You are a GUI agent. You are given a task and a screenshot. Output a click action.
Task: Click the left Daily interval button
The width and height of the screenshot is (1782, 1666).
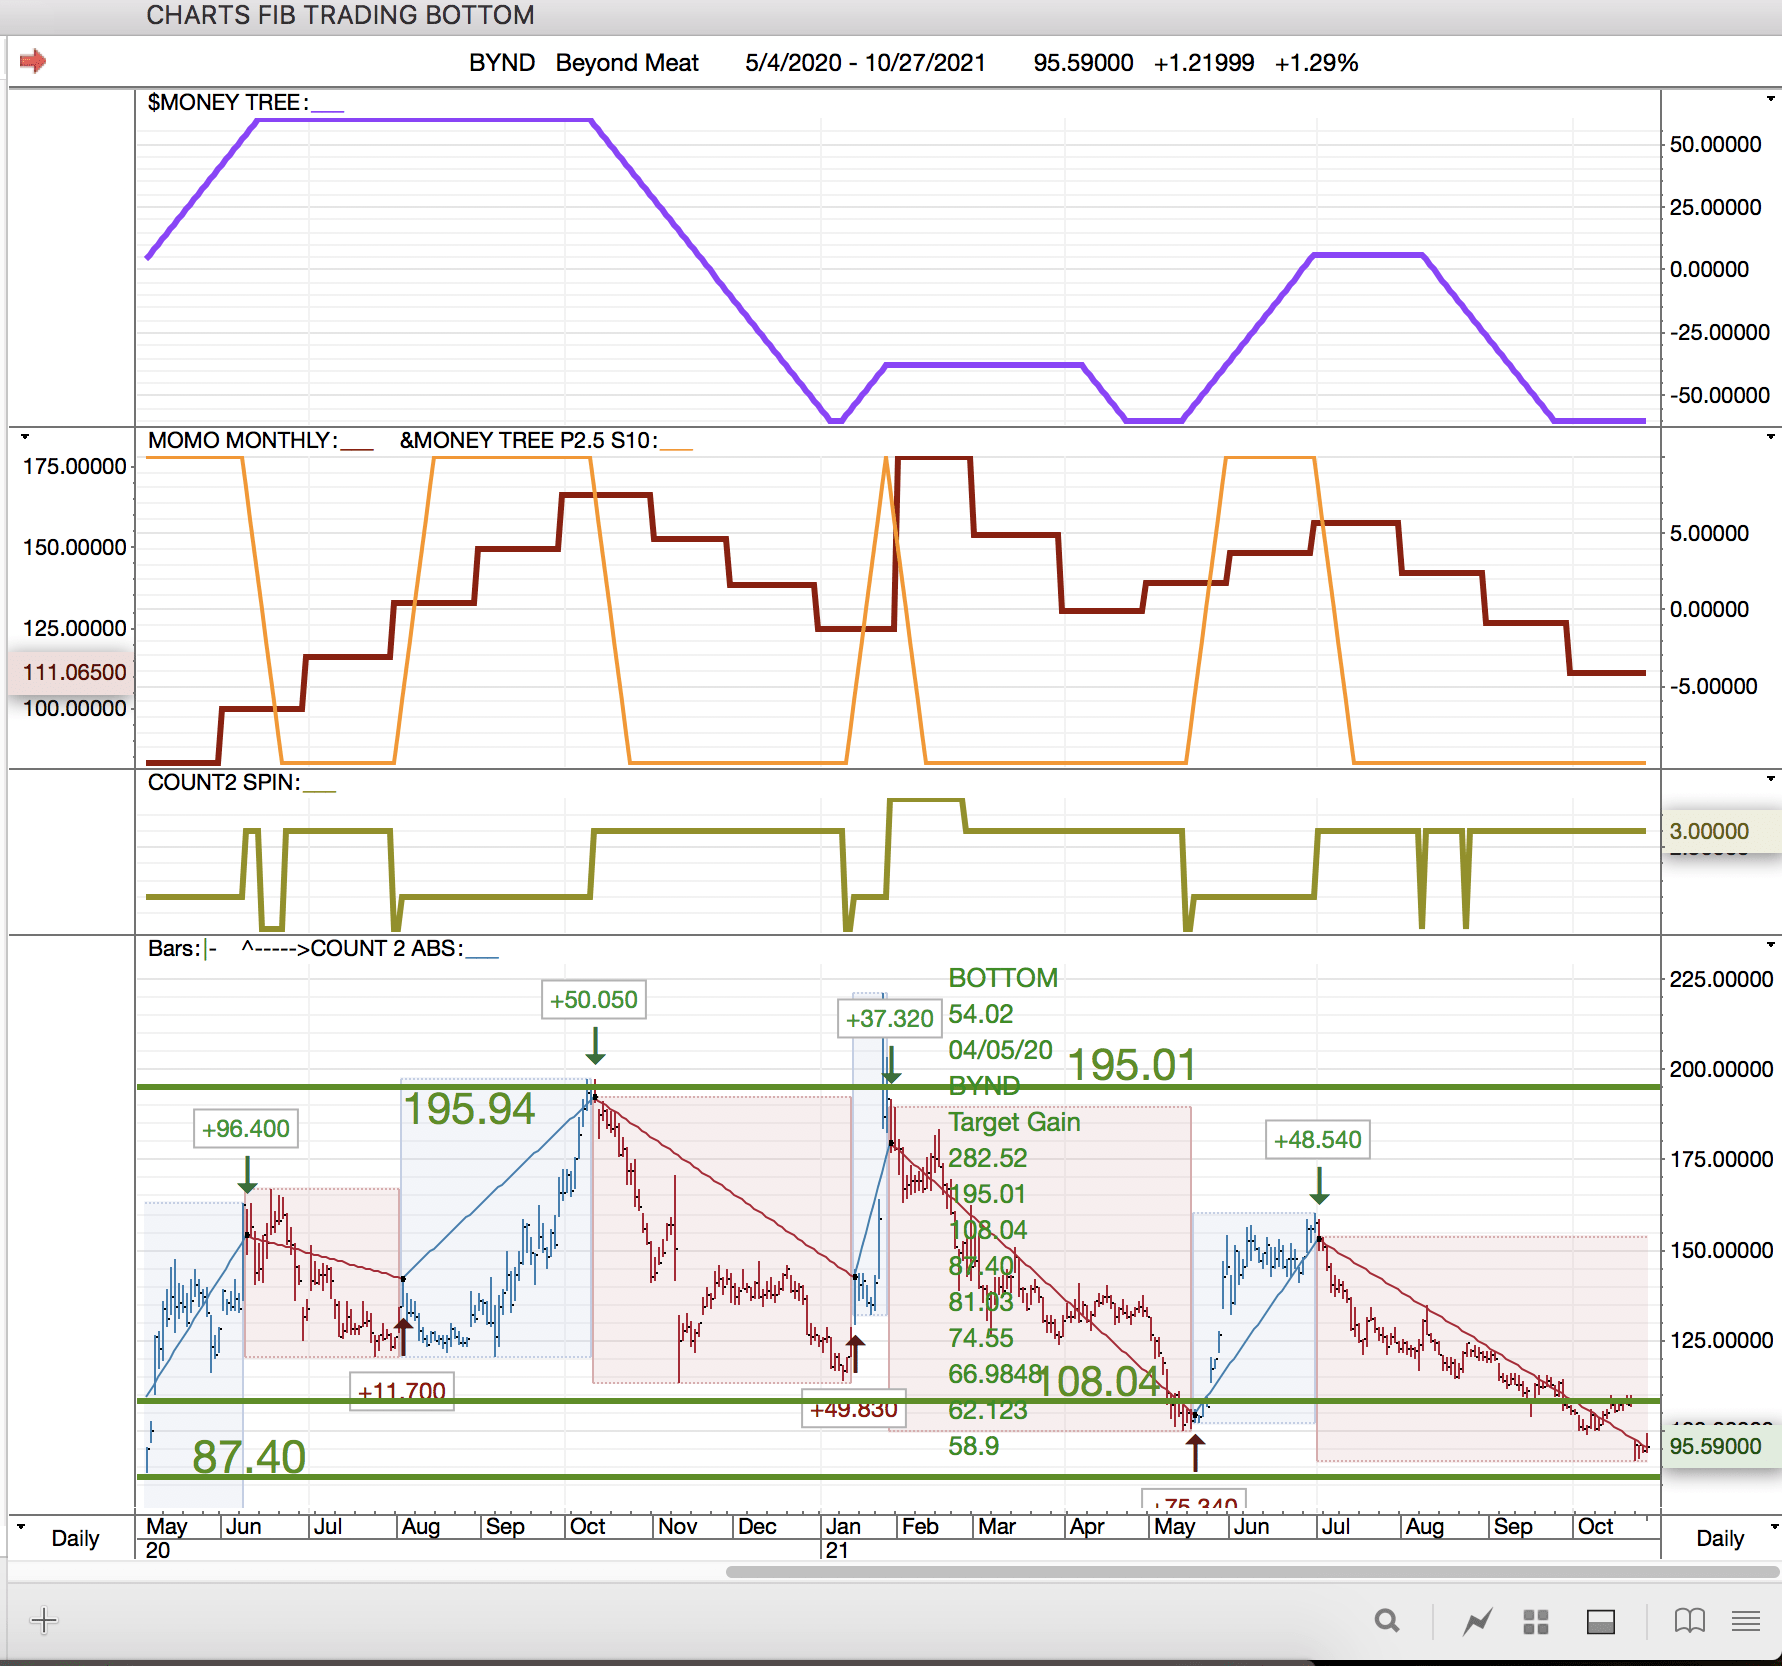coord(75,1538)
